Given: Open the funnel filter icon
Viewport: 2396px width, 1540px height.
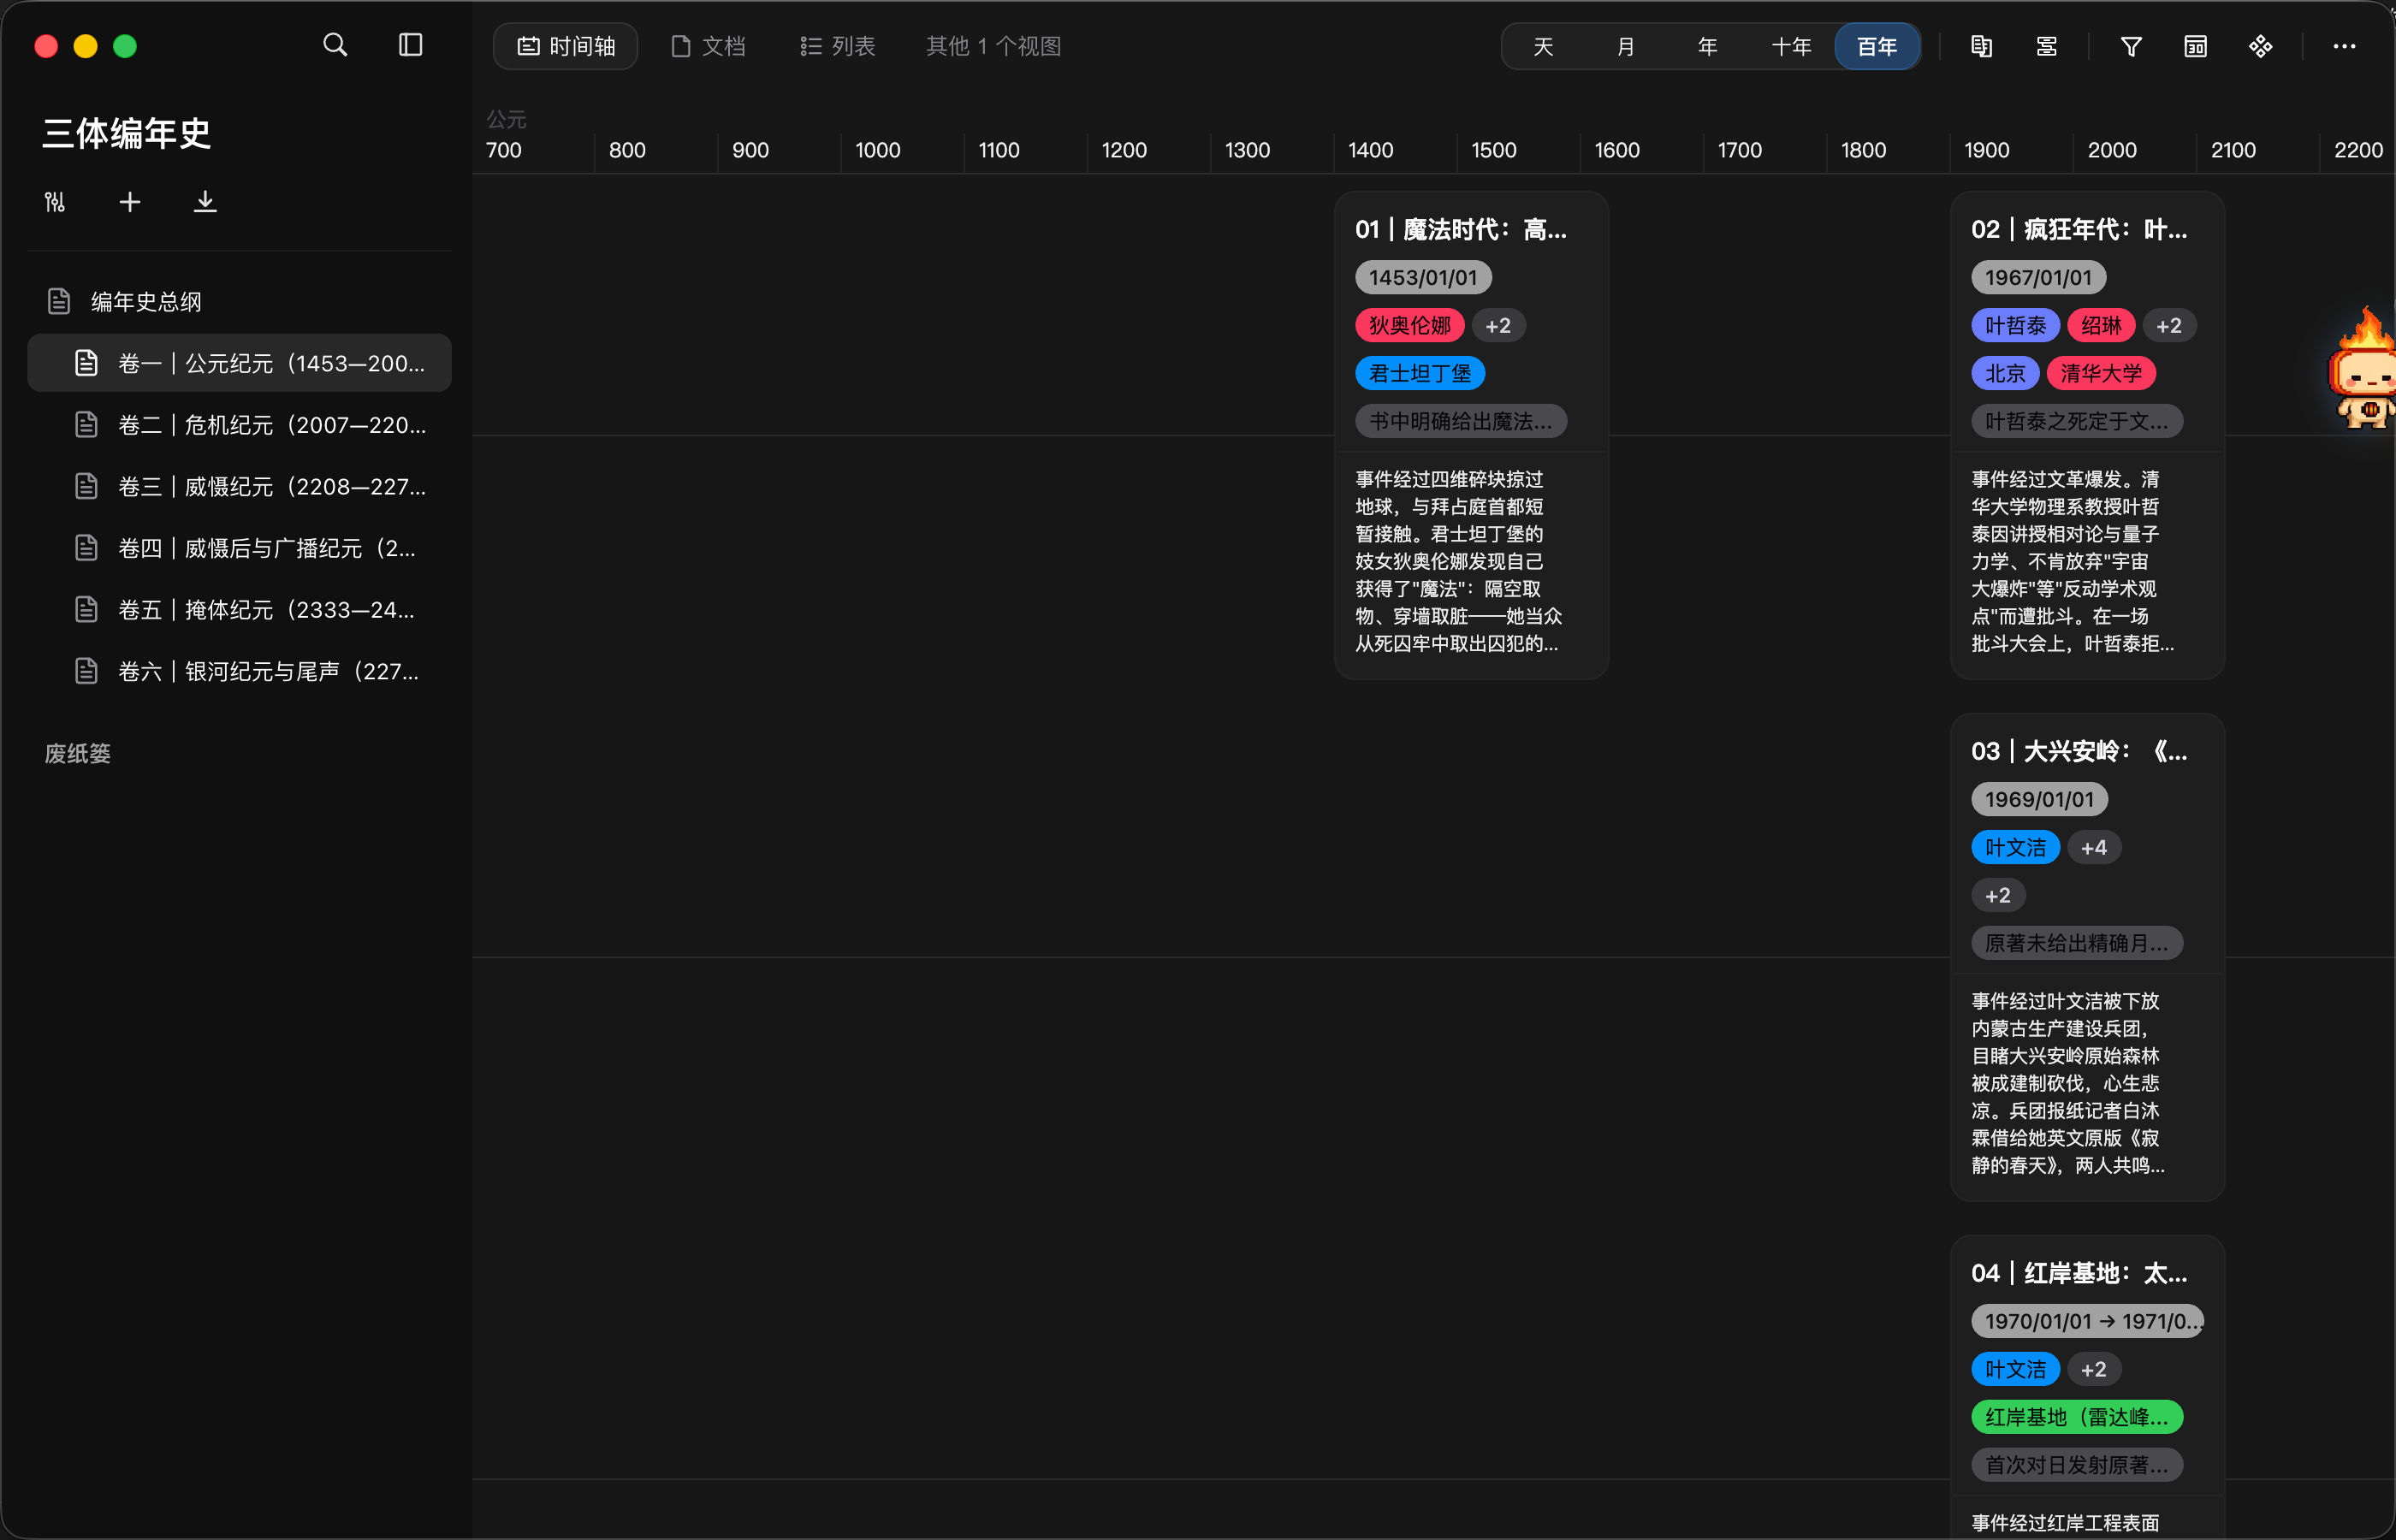Looking at the screenshot, I should click(2131, 46).
